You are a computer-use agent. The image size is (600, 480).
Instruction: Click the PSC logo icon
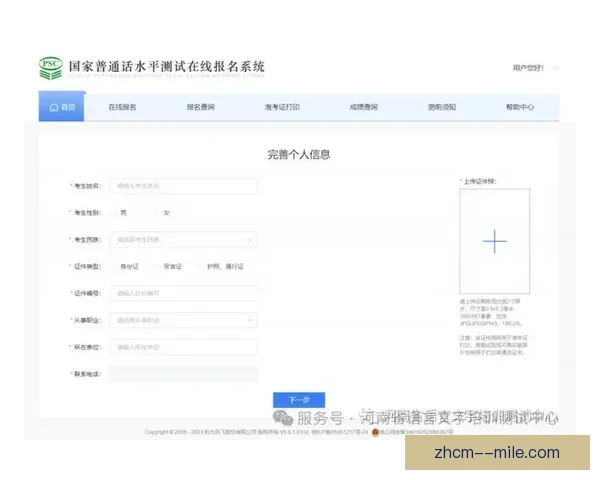click(51, 68)
